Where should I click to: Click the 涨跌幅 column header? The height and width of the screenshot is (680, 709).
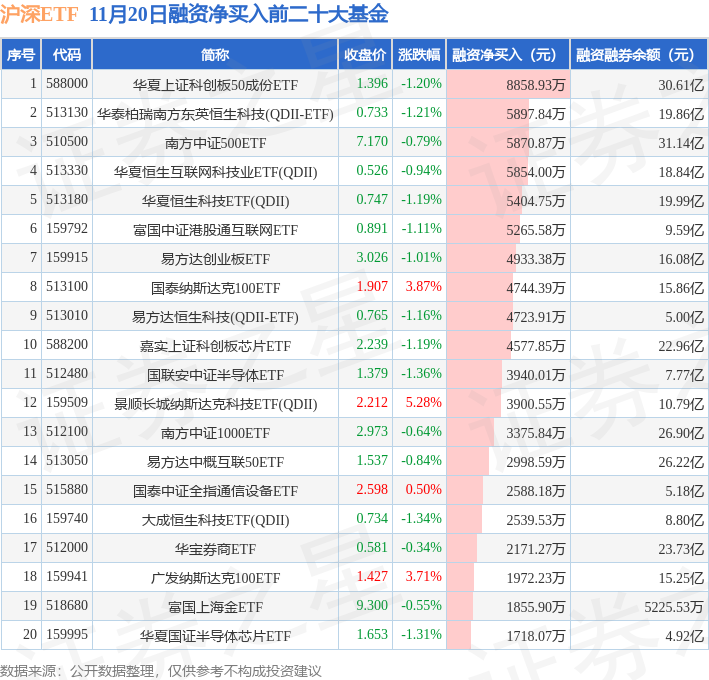pos(419,55)
